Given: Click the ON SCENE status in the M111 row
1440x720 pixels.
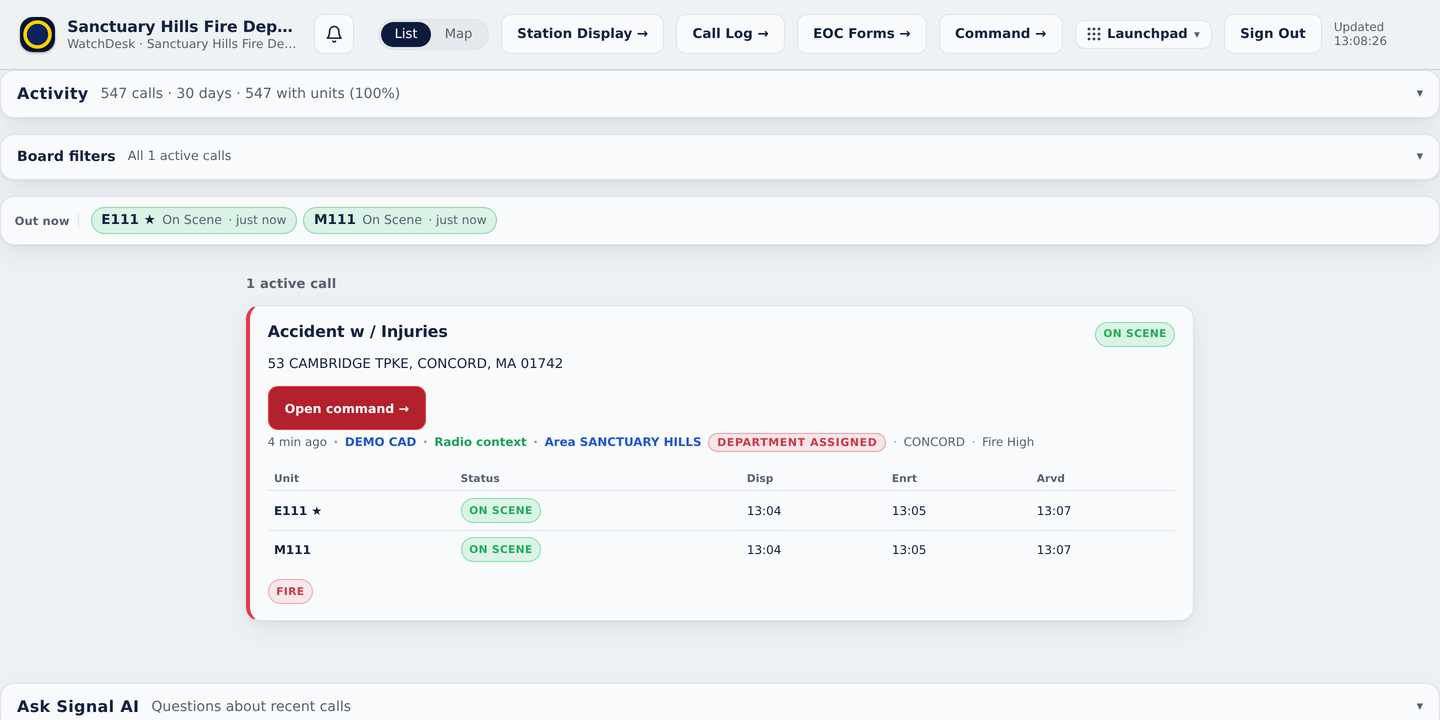Looking at the screenshot, I should coord(501,550).
